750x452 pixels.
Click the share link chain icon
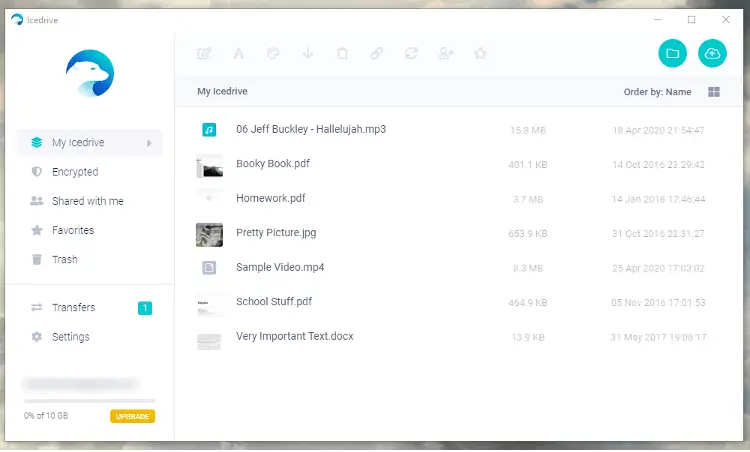(x=376, y=54)
